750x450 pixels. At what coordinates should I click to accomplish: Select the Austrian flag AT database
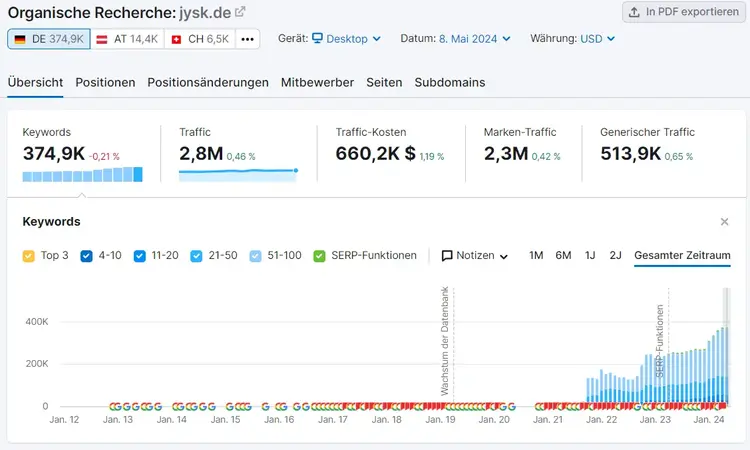(x=127, y=39)
